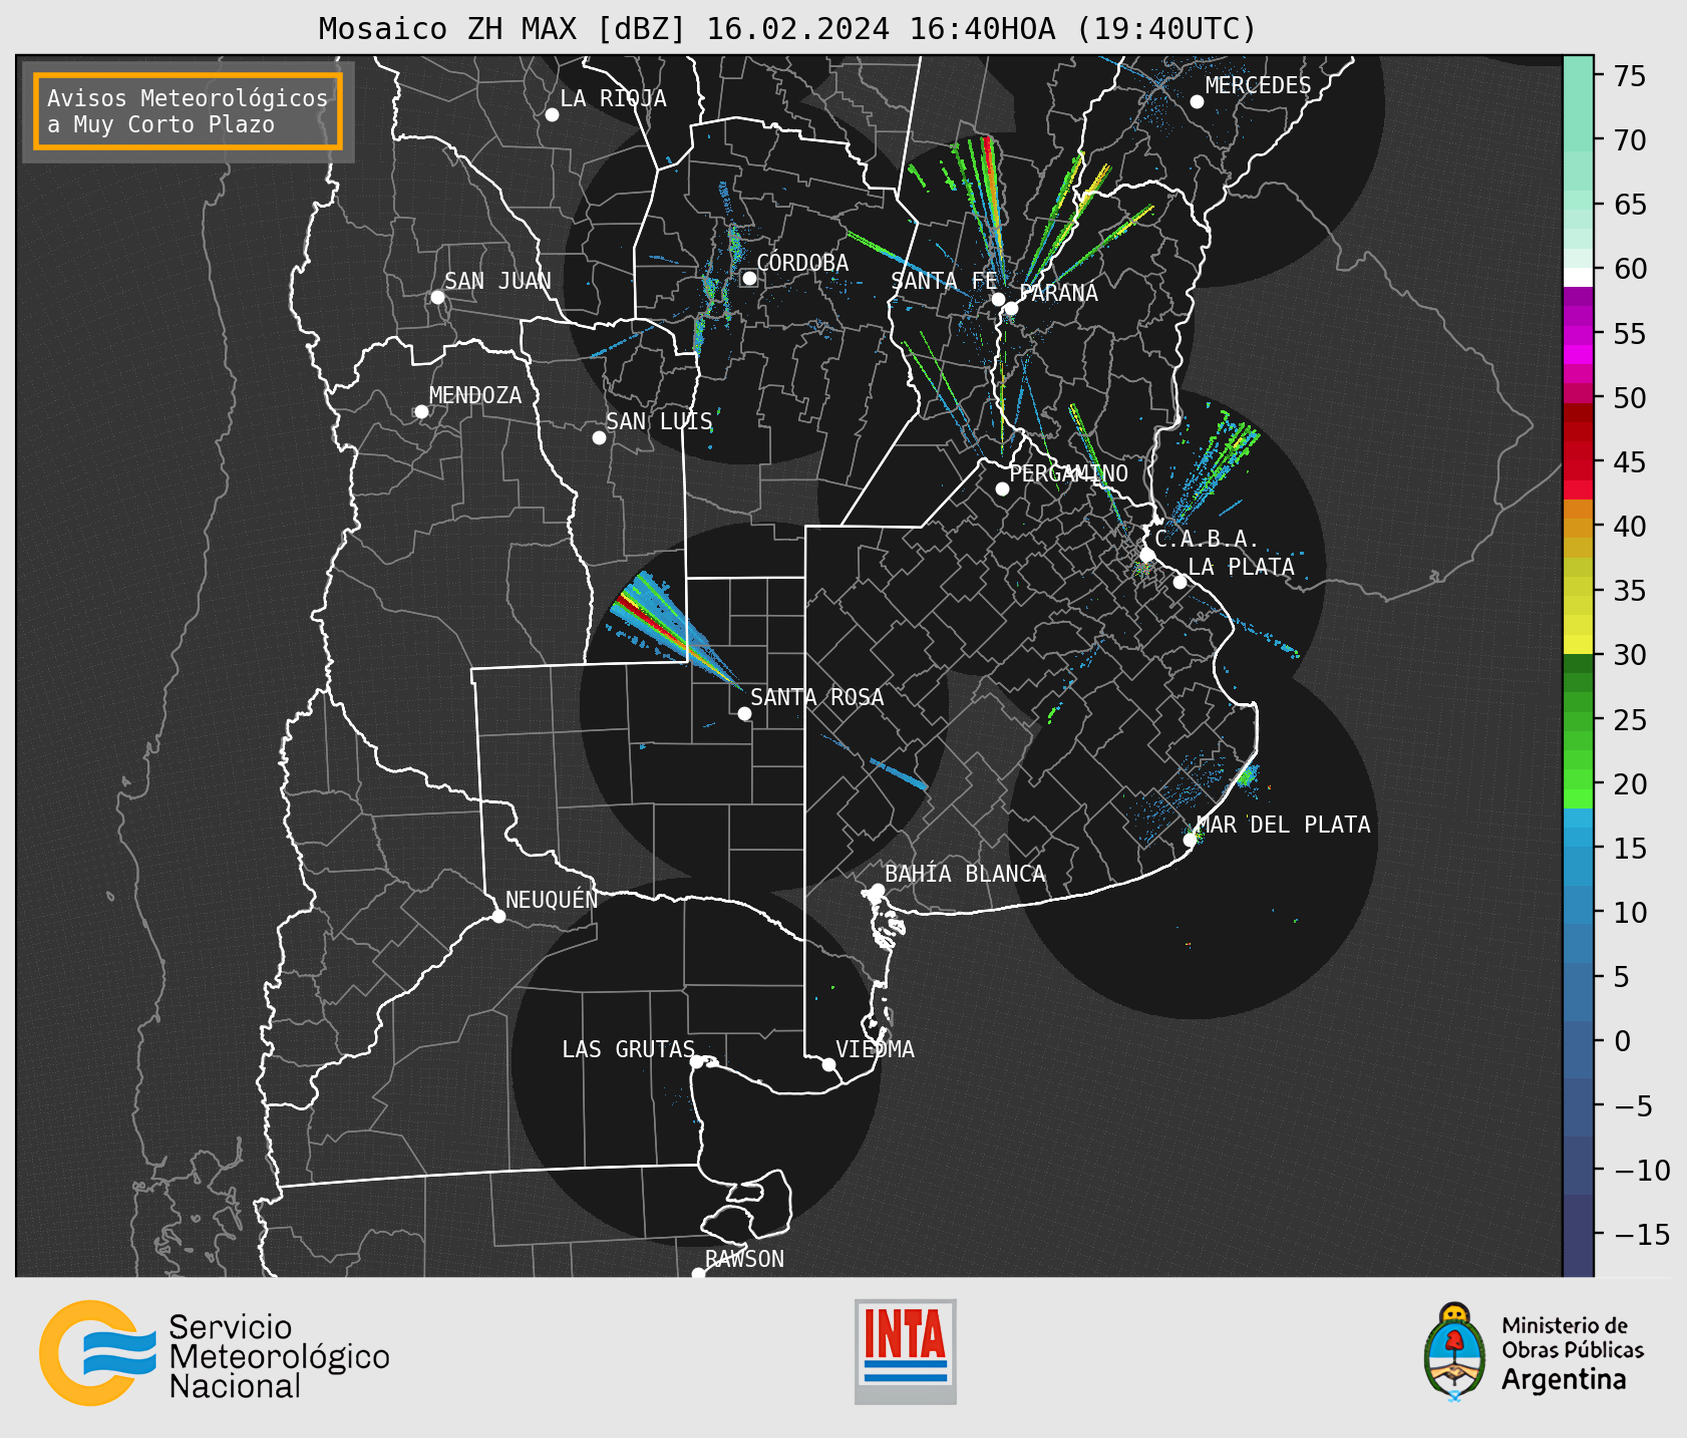
Task: Click the MERCEDES city dot
Action: (1197, 102)
